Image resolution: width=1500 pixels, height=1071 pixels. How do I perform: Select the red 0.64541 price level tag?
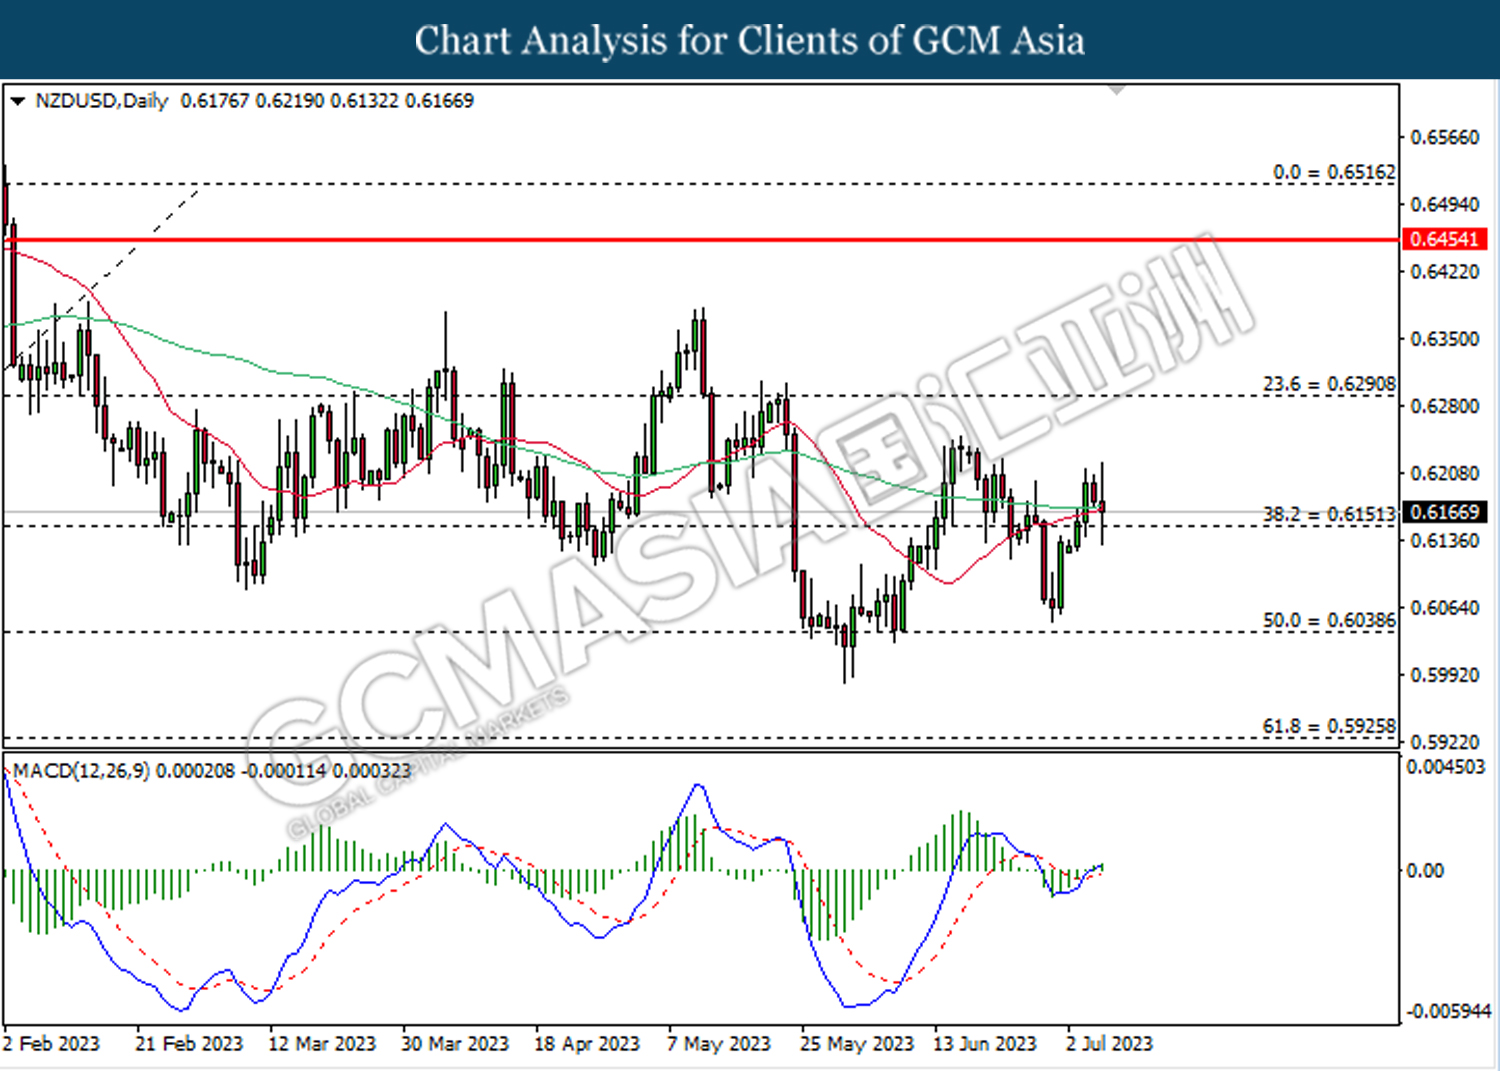[1445, 239]
